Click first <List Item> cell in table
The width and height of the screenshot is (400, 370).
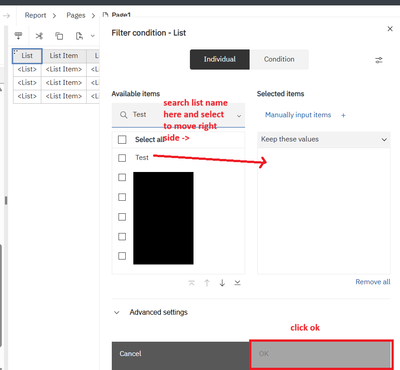coord(64,69)
